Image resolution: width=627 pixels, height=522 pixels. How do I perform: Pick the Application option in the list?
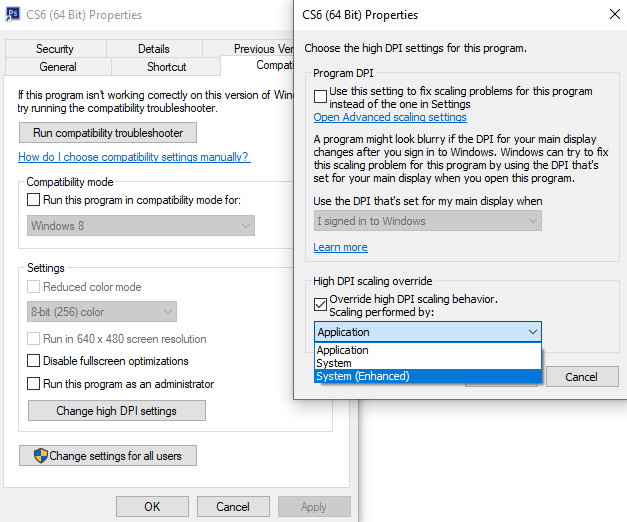point(343,351)
